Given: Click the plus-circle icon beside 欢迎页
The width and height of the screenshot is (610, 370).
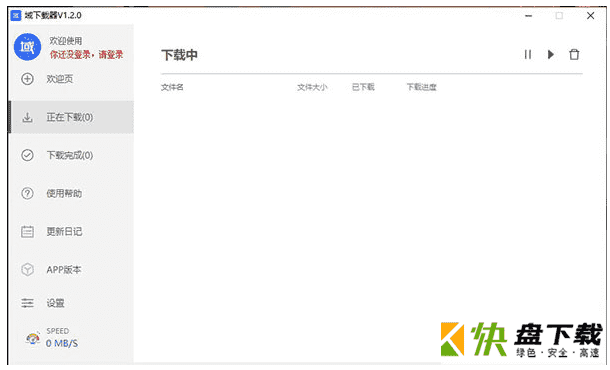Looking at the screenshot, I should click(x=27, y=79).
